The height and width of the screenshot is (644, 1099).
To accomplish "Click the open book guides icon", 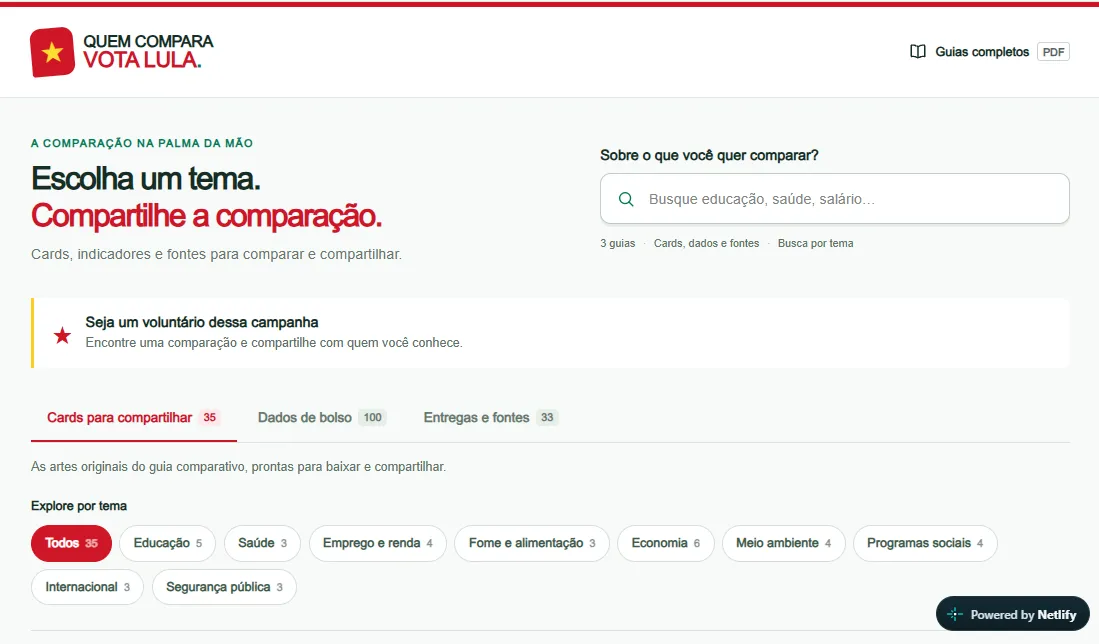I will [917, 51].
